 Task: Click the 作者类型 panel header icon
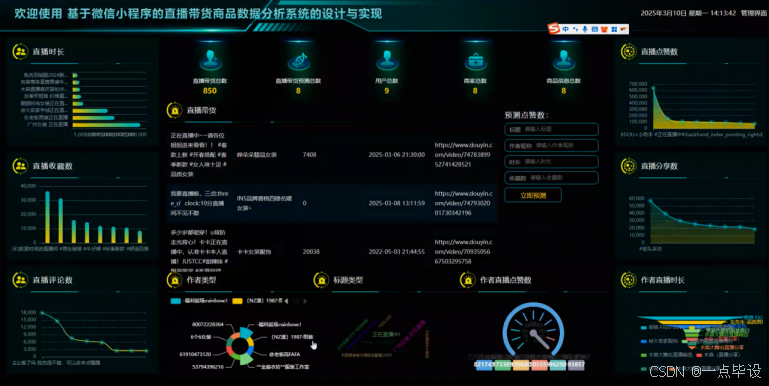(x=175, y=280)
